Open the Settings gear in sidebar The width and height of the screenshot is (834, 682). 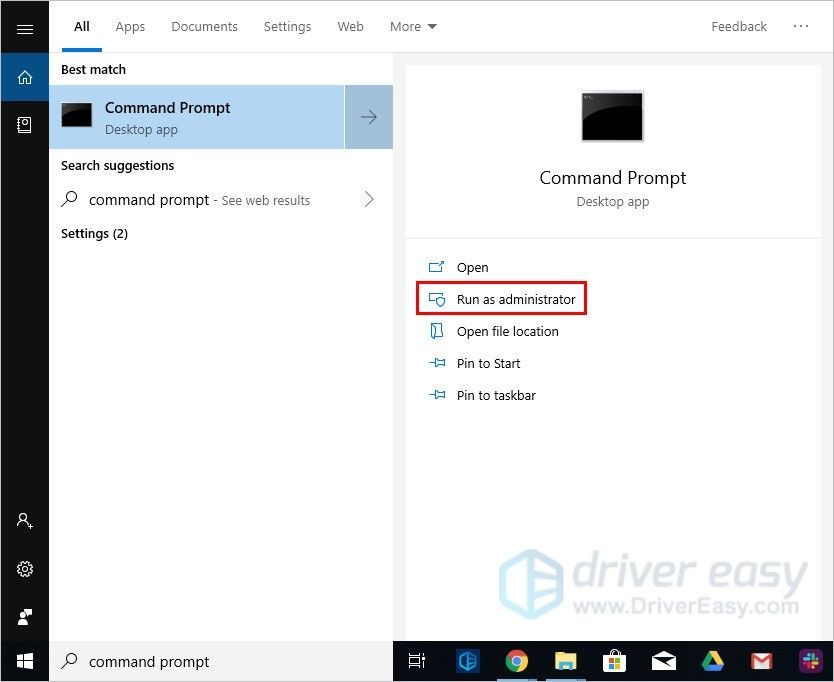click(x=24, y=569)
